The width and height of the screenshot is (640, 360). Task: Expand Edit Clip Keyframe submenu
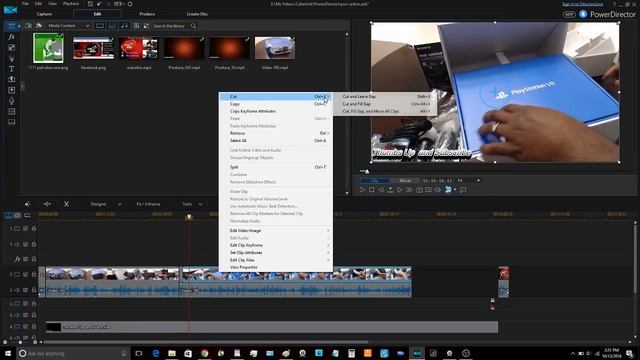pyautogui.click(x=276, y=245)
